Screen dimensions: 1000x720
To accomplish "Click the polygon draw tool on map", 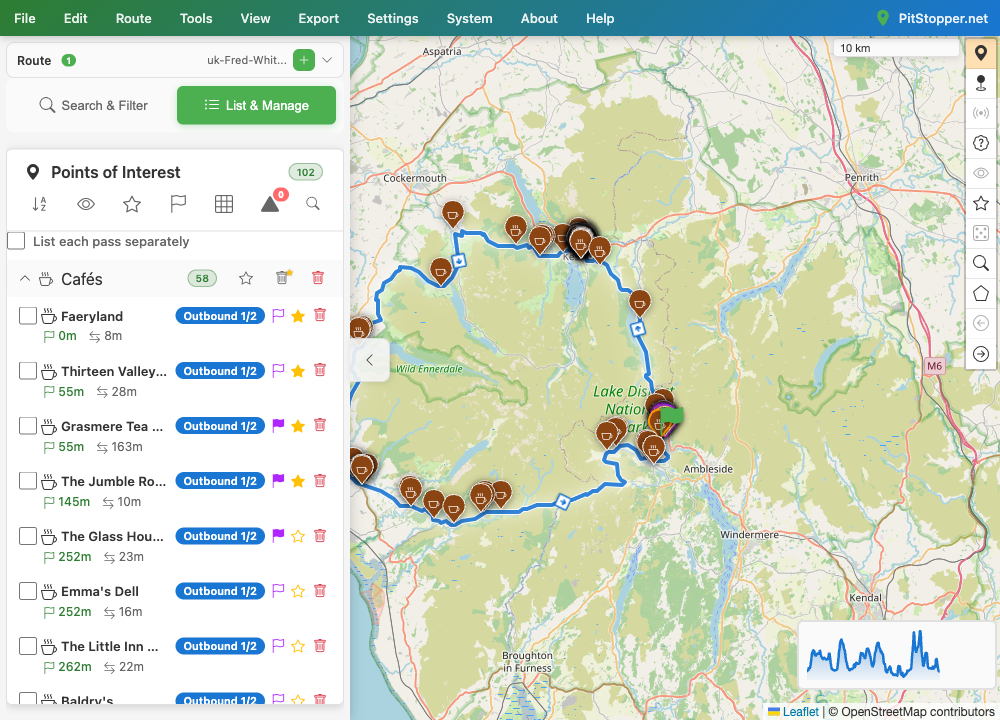I will coord(981,293).
